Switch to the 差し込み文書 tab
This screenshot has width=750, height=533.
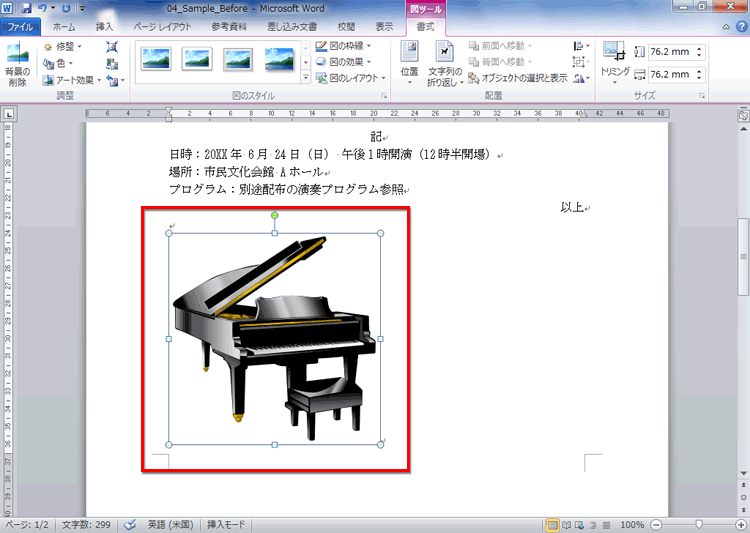(292, 27)
